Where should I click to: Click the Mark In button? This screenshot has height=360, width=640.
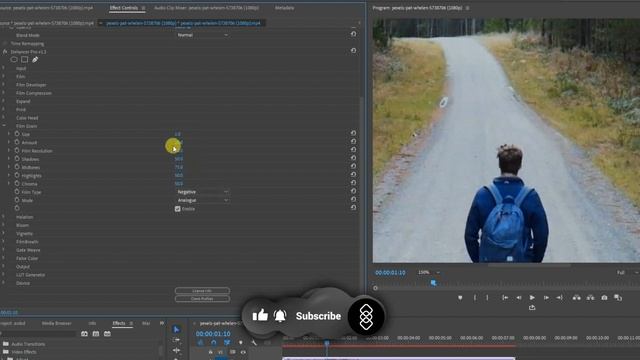click(x=475, y=298)
